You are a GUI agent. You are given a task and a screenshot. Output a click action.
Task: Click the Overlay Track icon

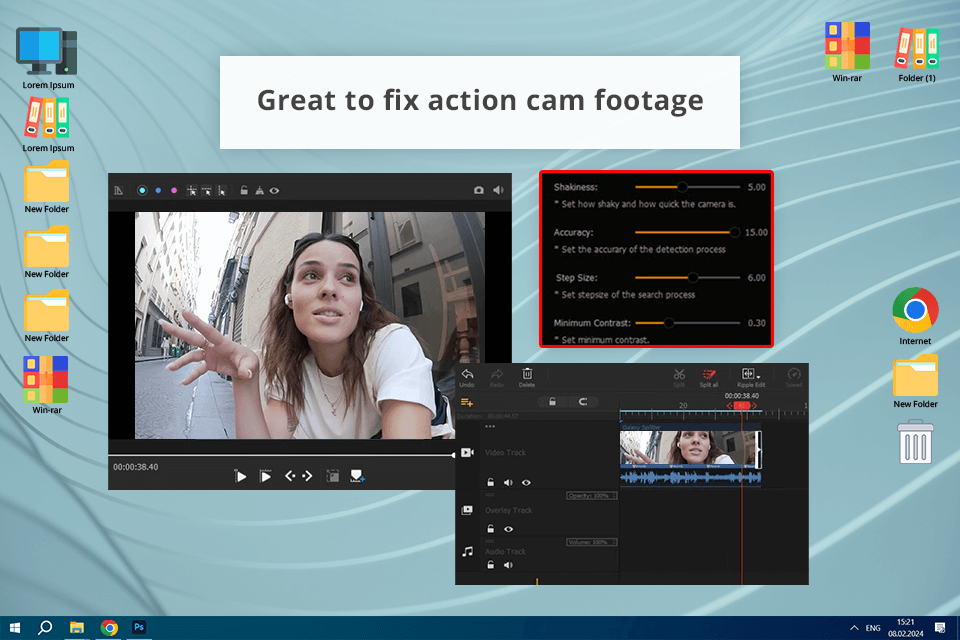click(x=467, y=510)
